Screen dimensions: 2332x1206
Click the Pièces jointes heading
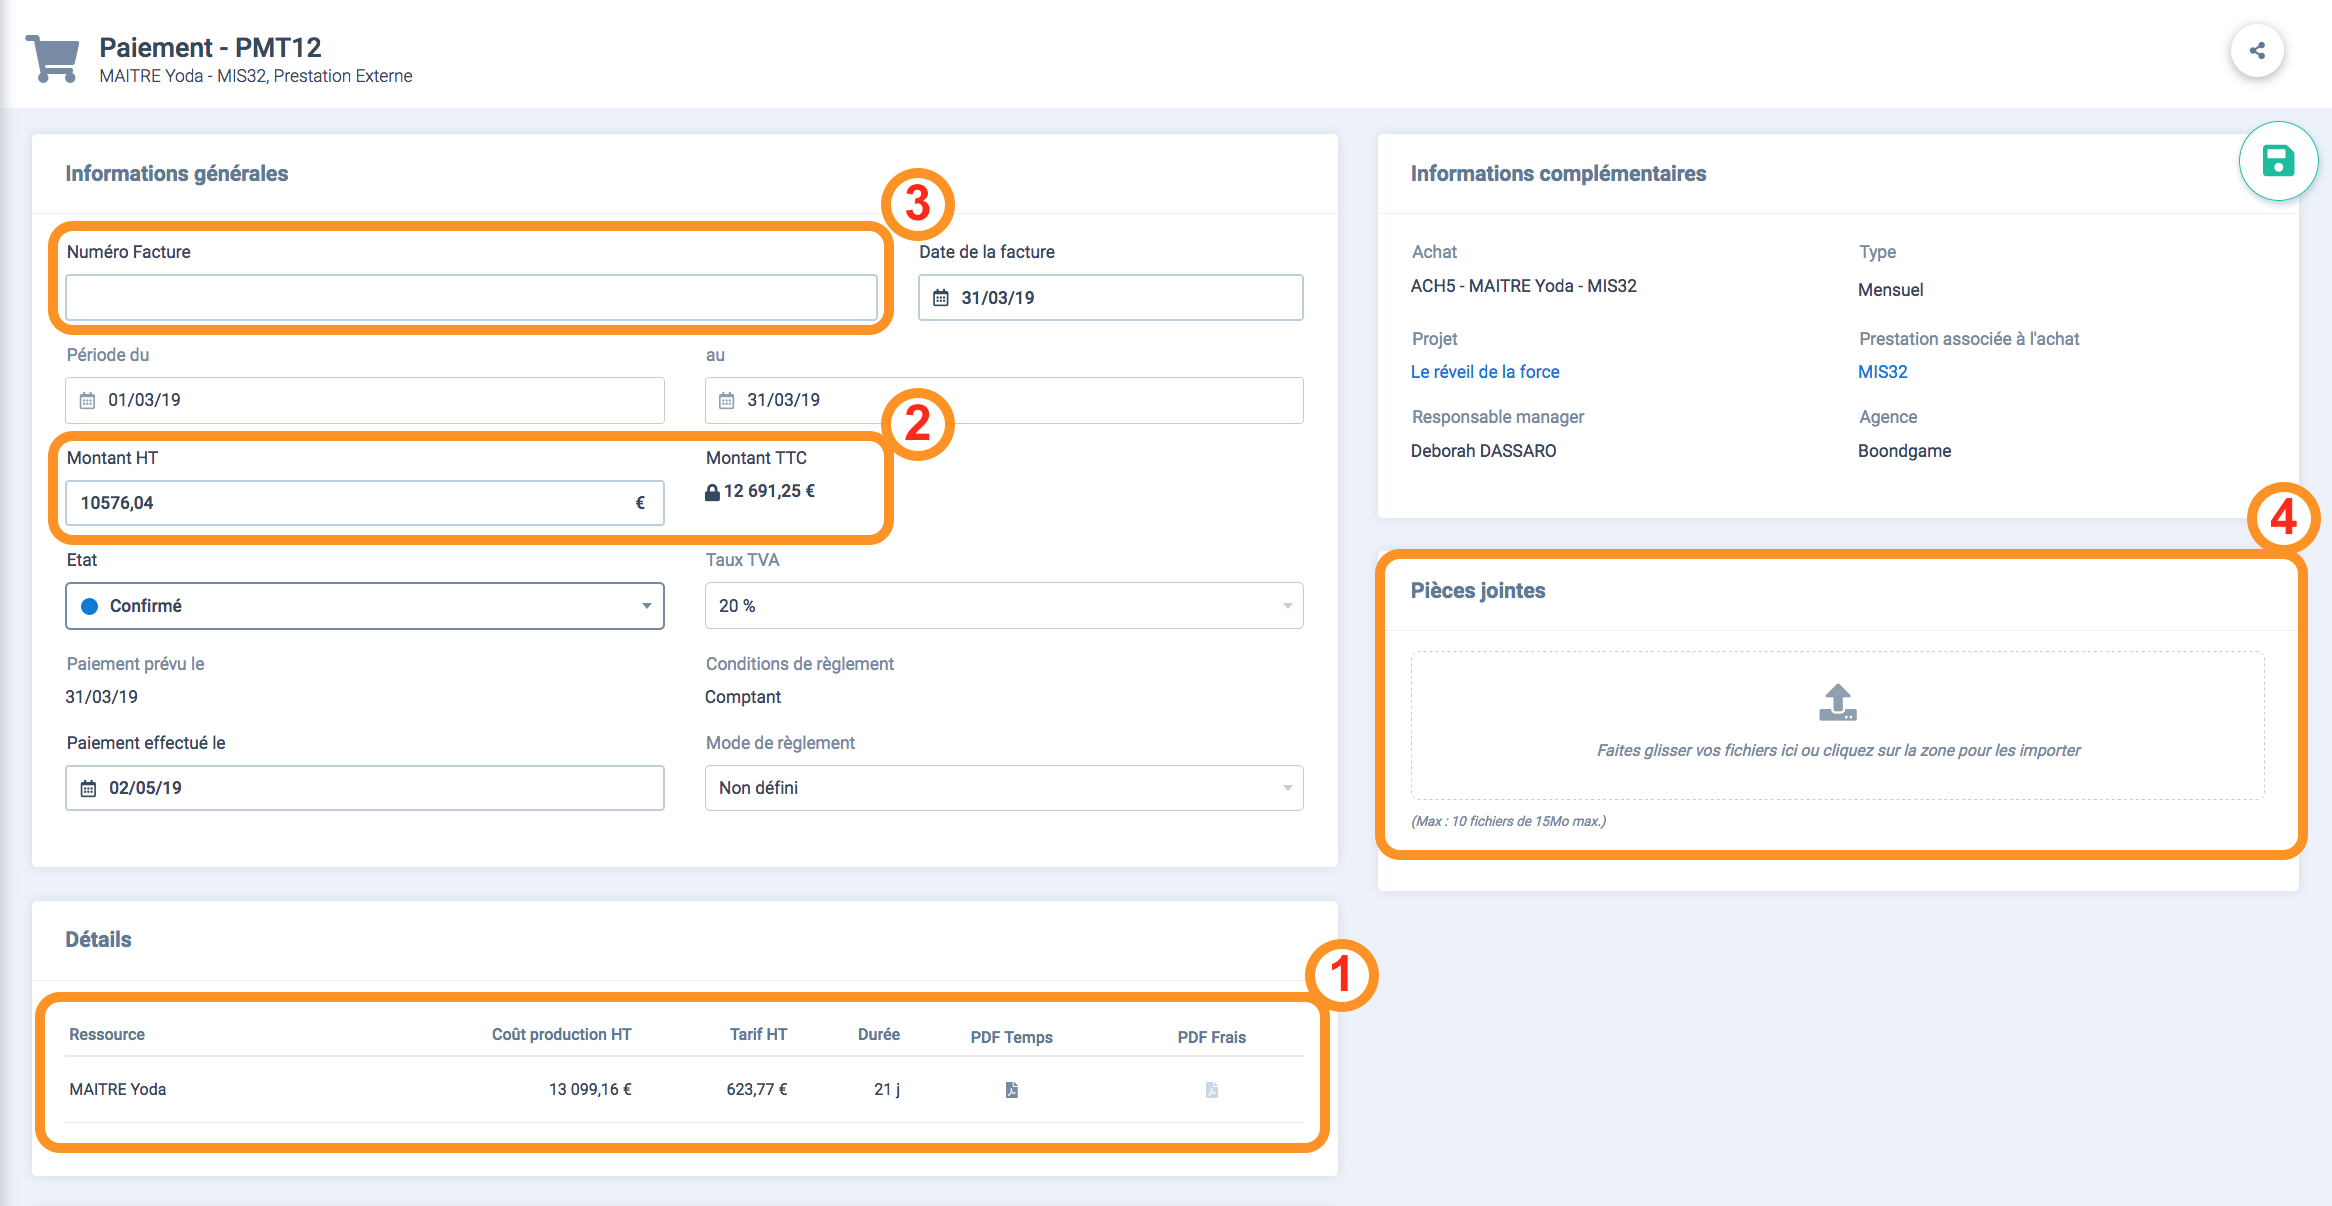pos(1478,591)
